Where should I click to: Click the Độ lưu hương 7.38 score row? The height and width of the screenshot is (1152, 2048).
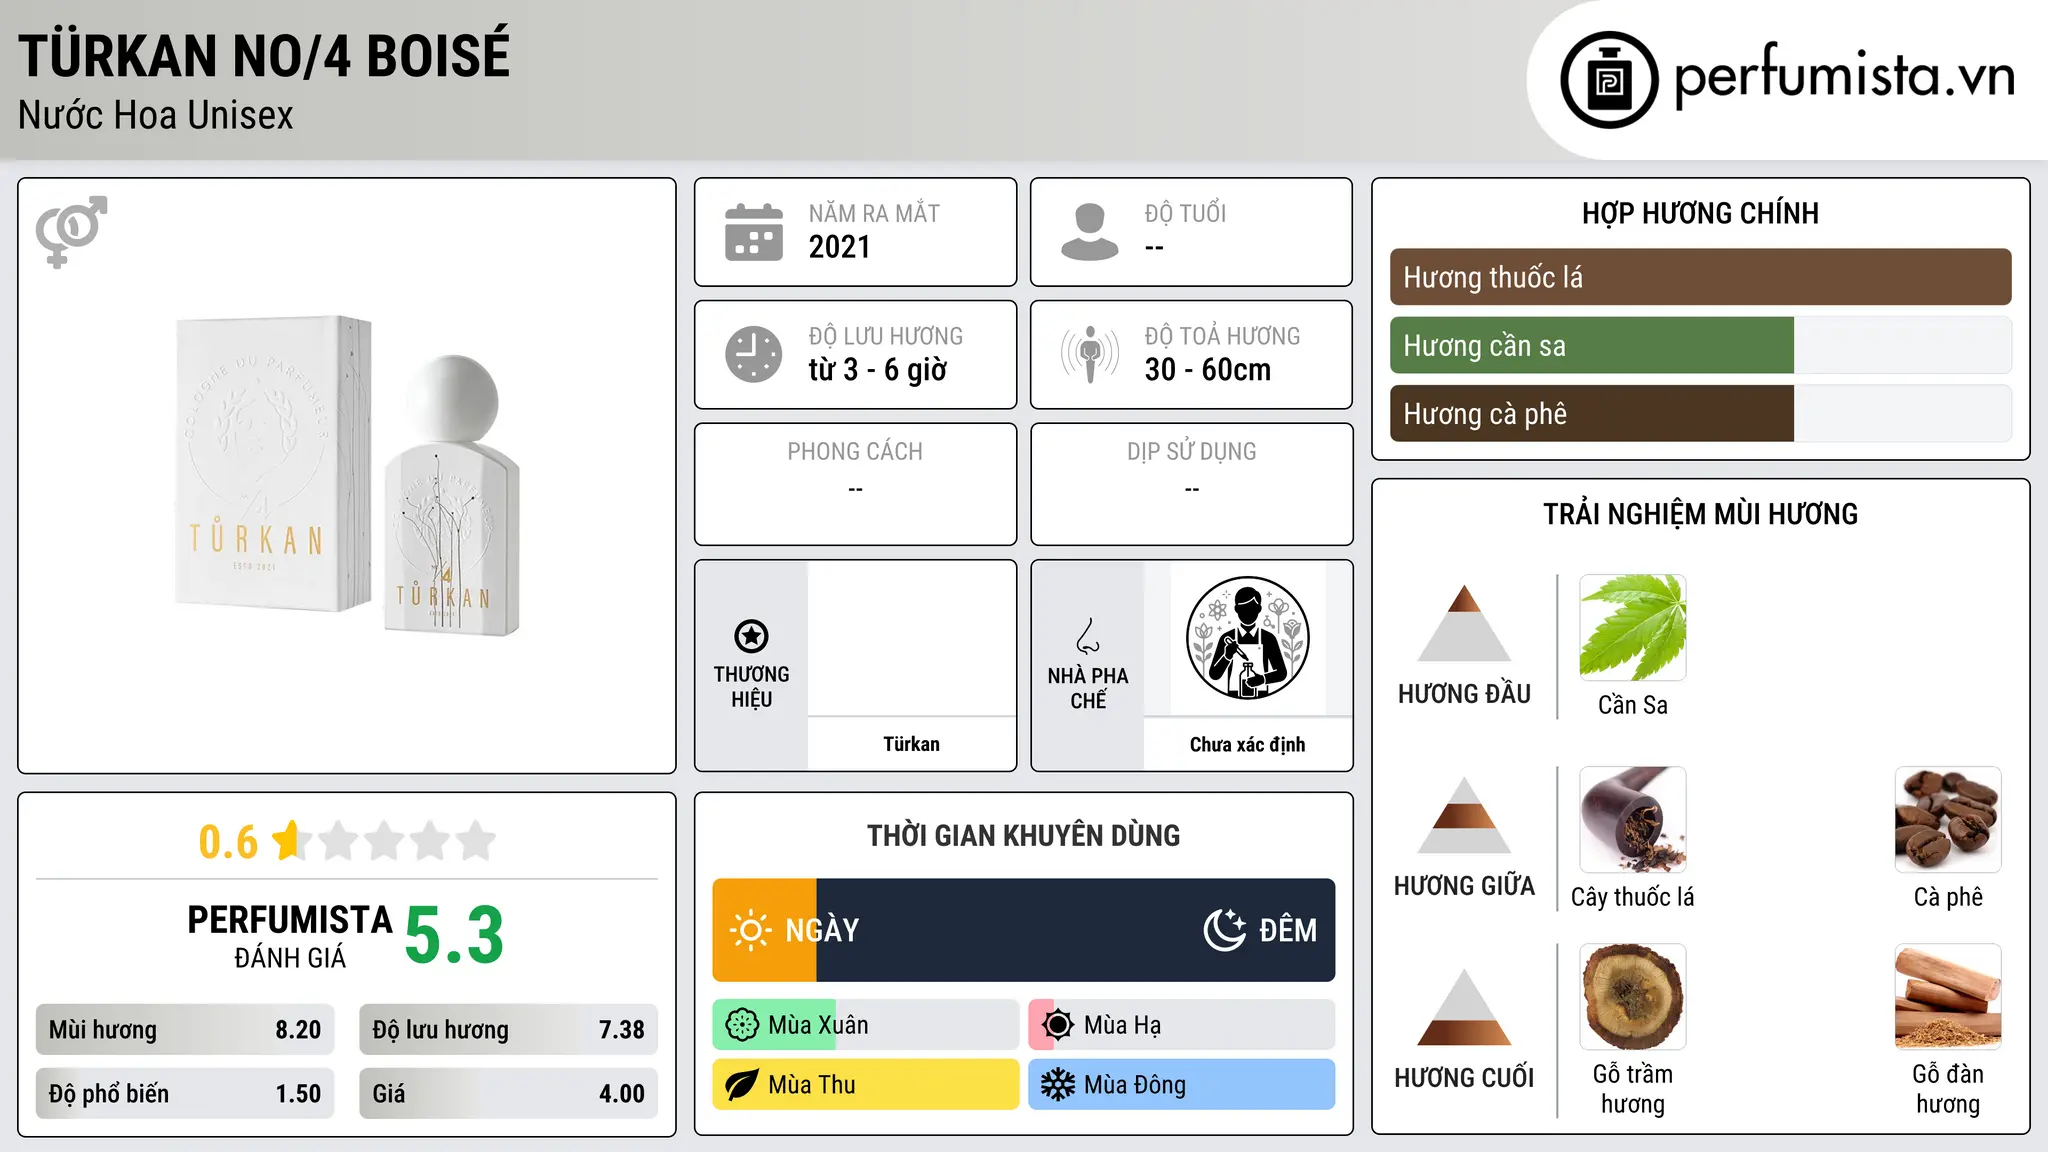pyautogui.click(x=508, y=1030)
